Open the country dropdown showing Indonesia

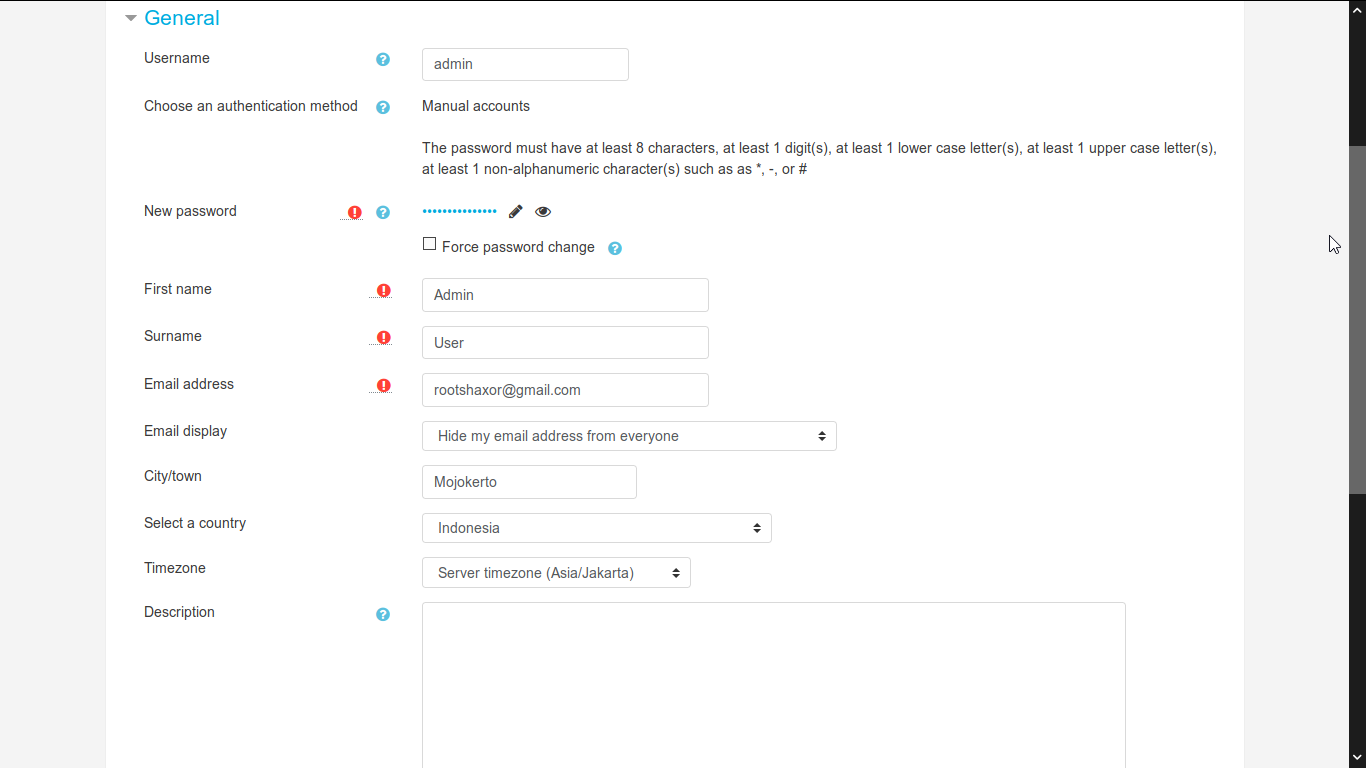click(596, 528)
